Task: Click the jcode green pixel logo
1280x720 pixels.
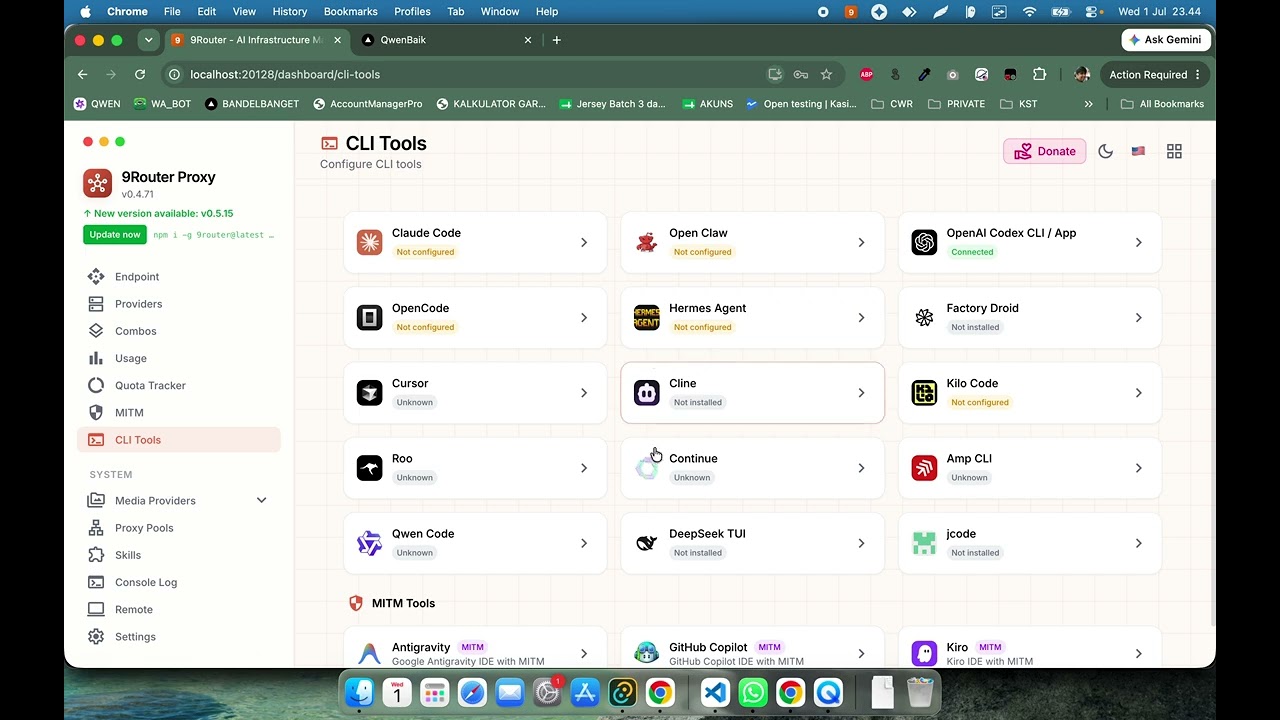Action: 924,543
